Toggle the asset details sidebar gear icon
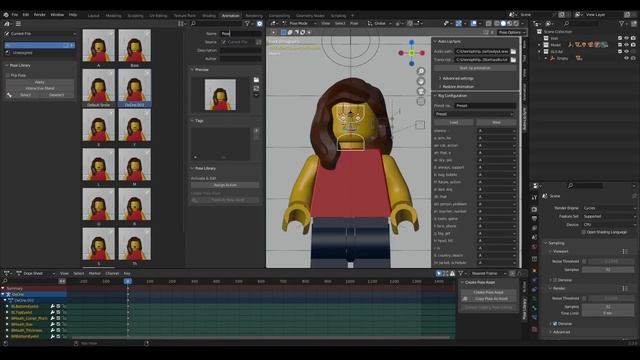Image resolution: width=640 pixels, height=360 pixels. [260, 24]
